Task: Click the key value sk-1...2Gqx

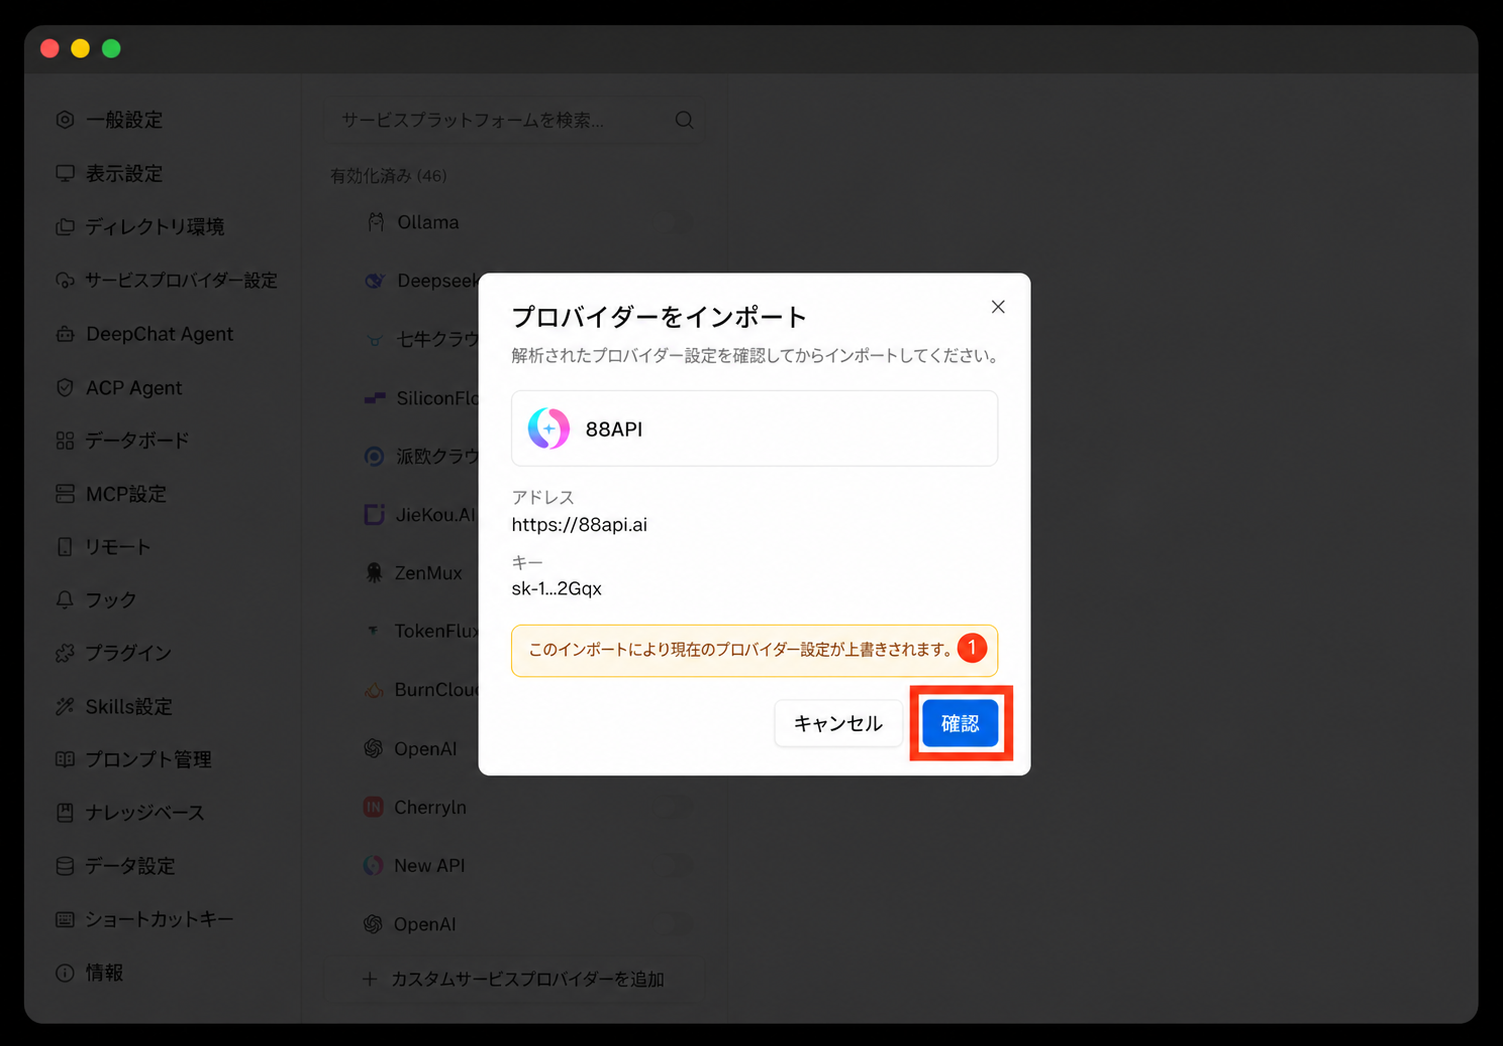Action: [x=557, y=588]
